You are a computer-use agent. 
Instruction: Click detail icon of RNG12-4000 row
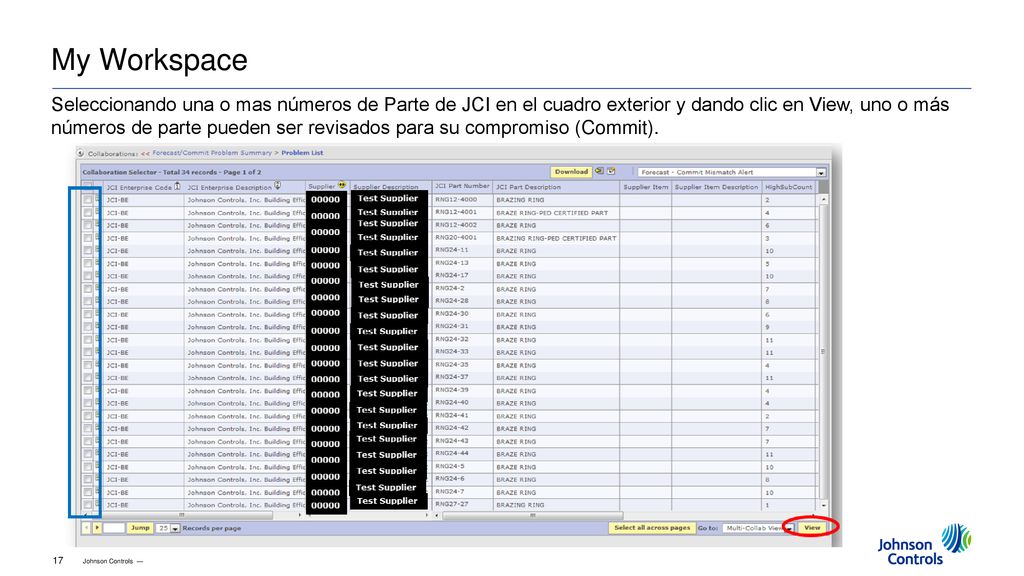(98, 199)
